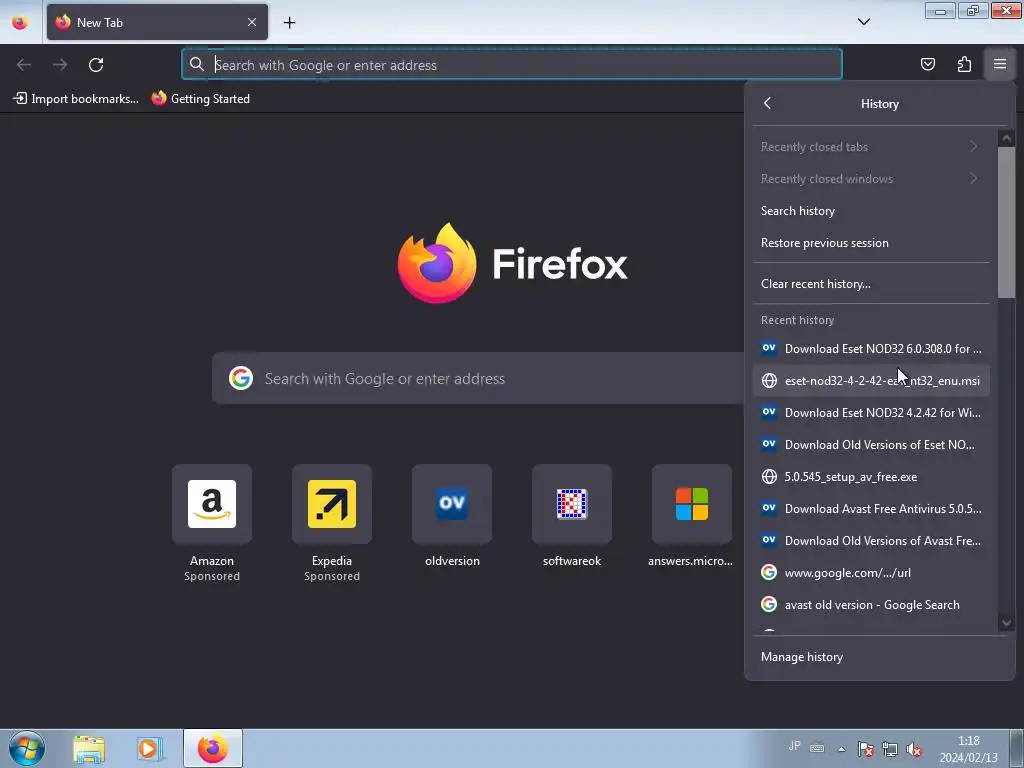Viewport: 1024px width, 768px height.
Task: Open eset-nod32-4-2-42 msi history entry
Action: point(871,381)
